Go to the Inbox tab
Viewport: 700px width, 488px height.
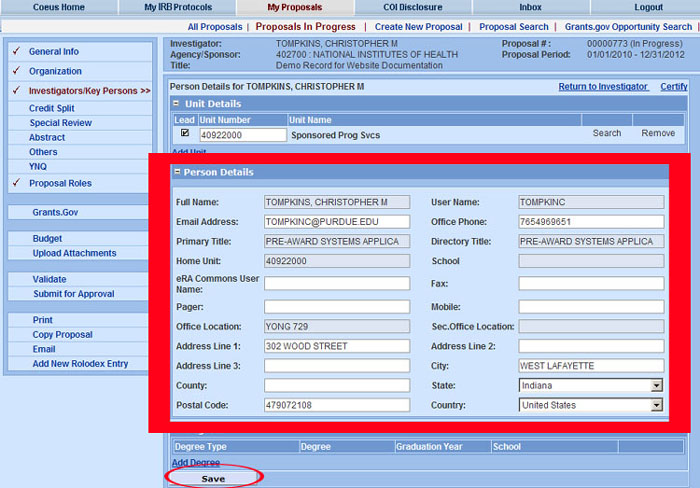[x=530, y=7]
